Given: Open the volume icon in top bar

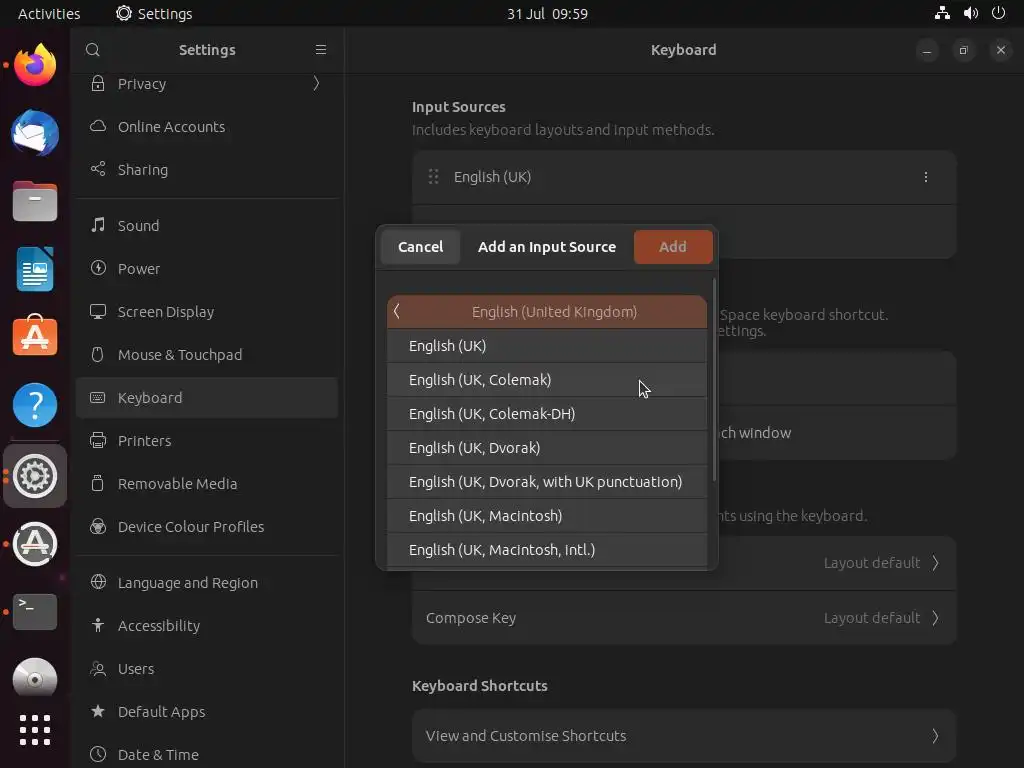Looking at the screenshot, I should pos(970,14).
